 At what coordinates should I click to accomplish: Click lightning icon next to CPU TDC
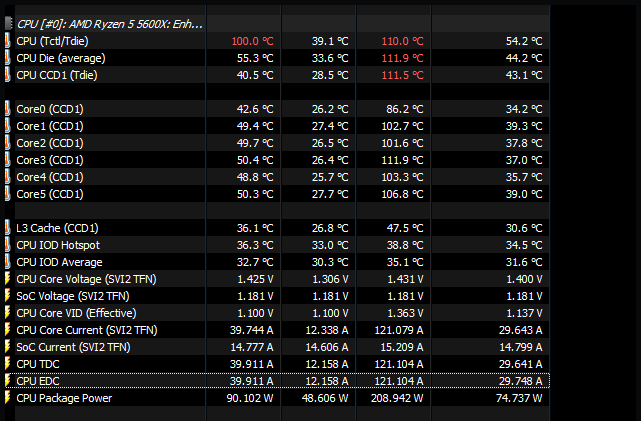pyautogui.click(x=7, y=364)
